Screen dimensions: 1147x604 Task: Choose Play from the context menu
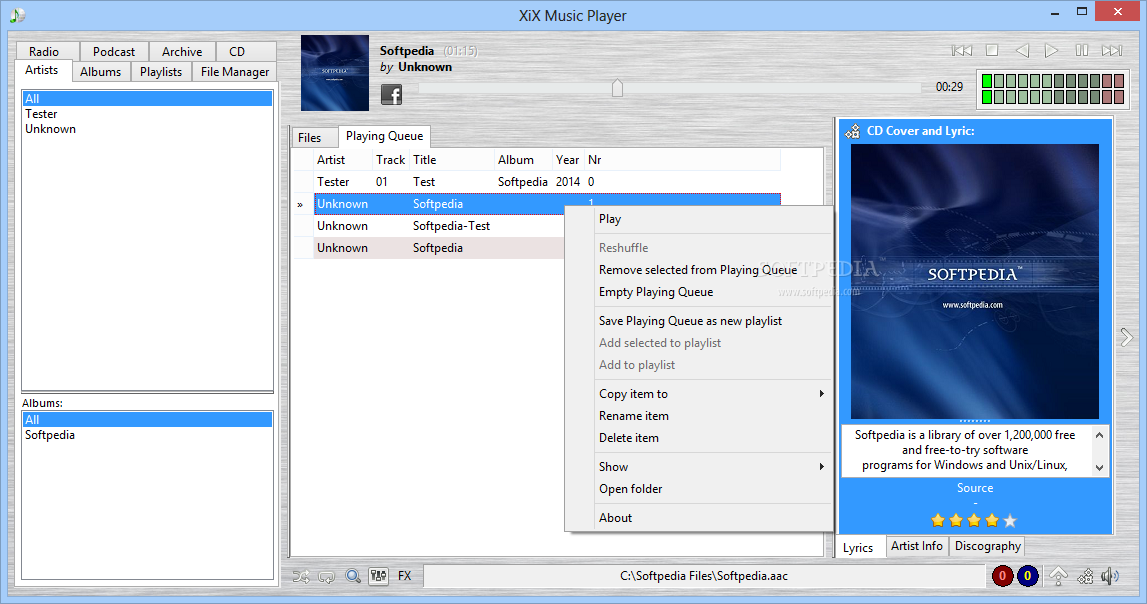pos(699,219)
